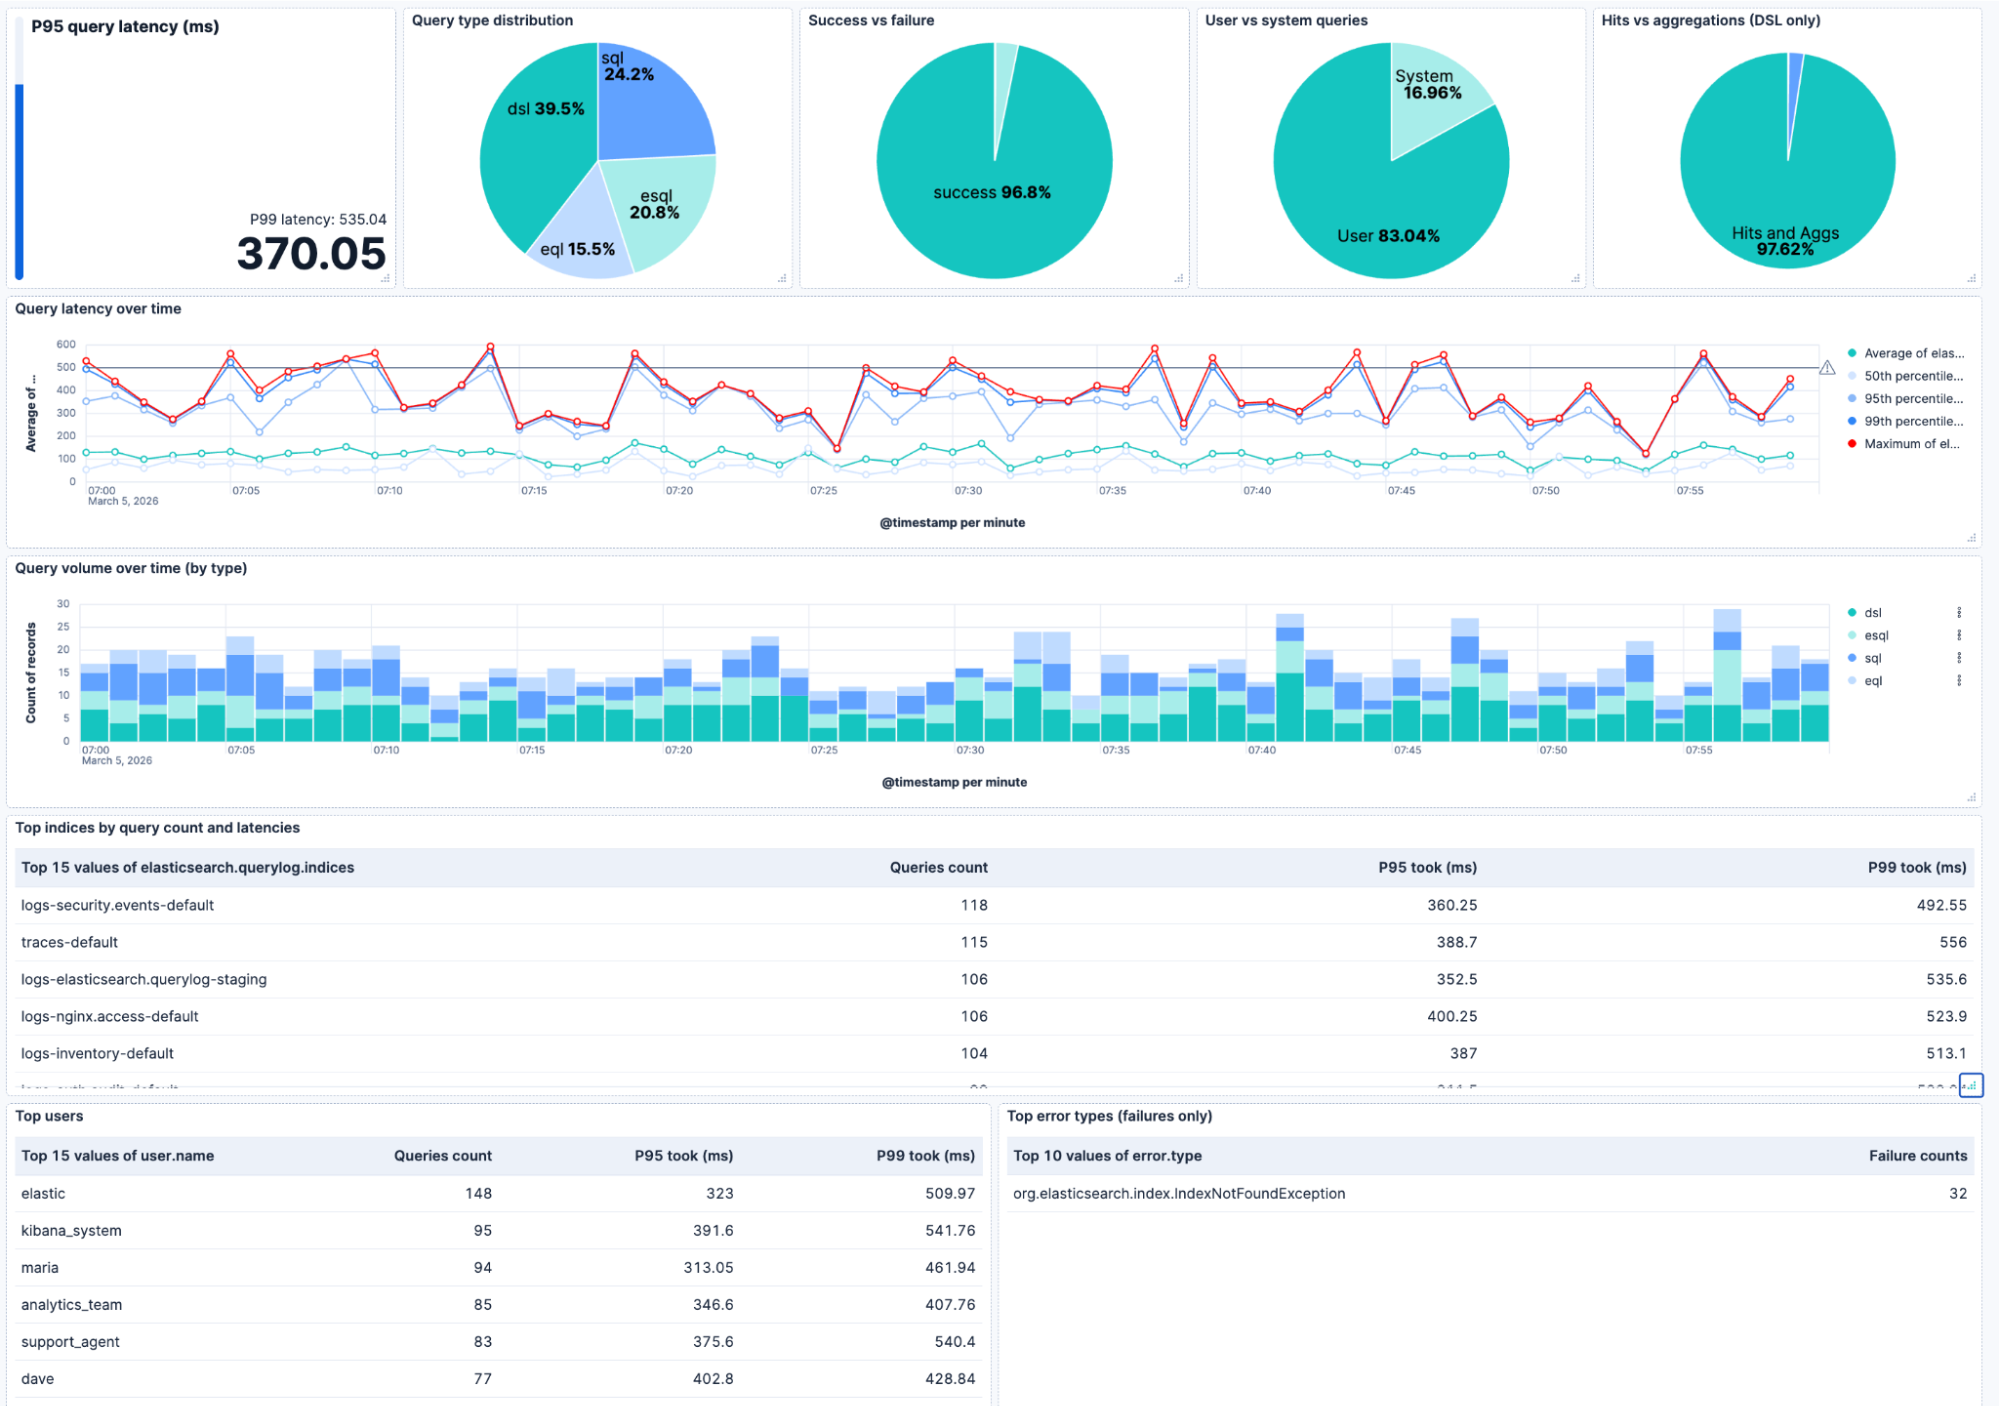Open legend options dots for esql series

coord(1958,635)
